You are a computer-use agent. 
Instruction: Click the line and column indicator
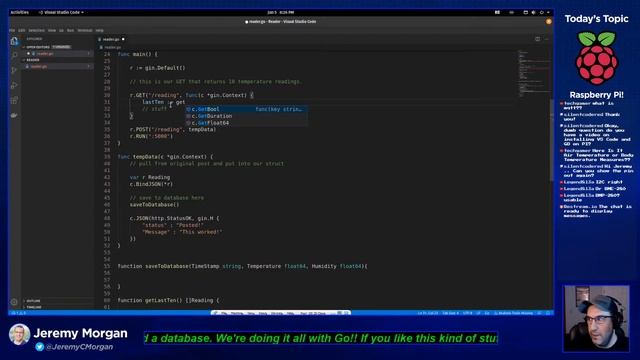(428, 313)
